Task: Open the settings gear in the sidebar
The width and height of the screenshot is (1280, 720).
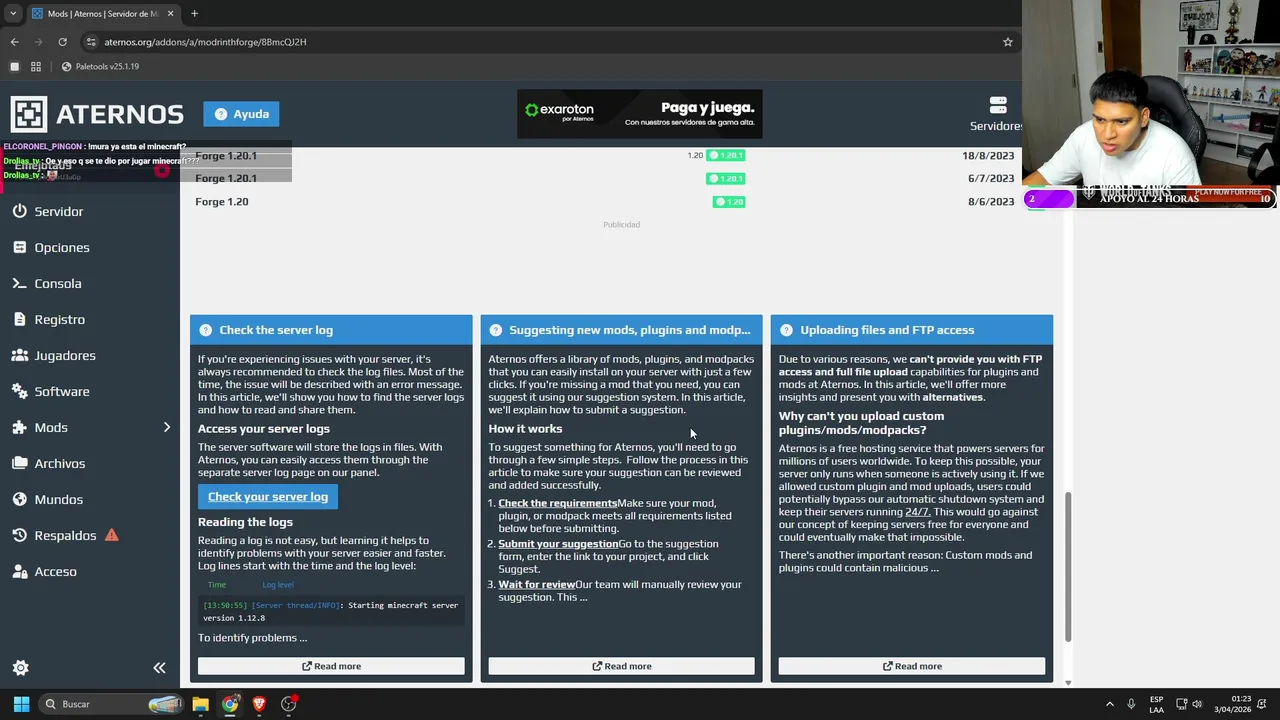Action: click(x=20, y=667)
